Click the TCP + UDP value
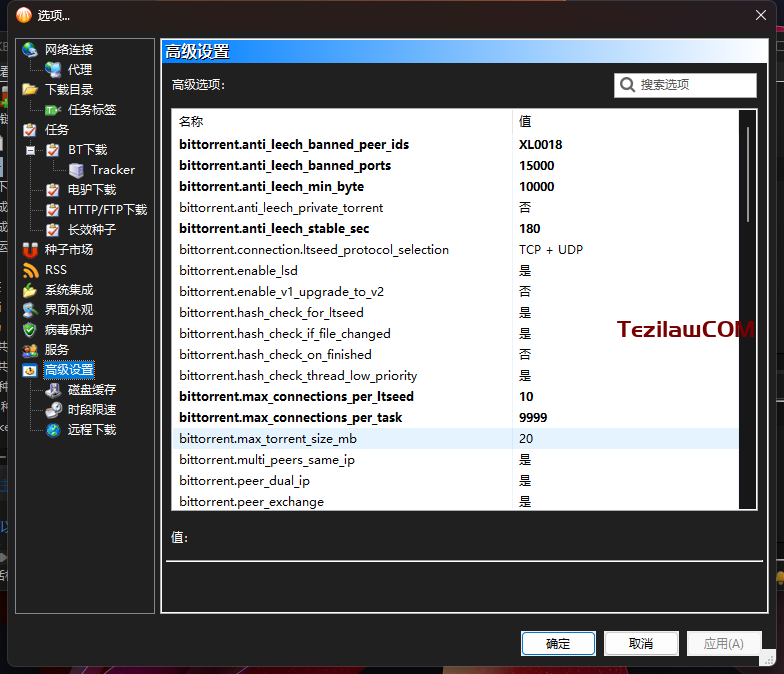 [551, 250]
